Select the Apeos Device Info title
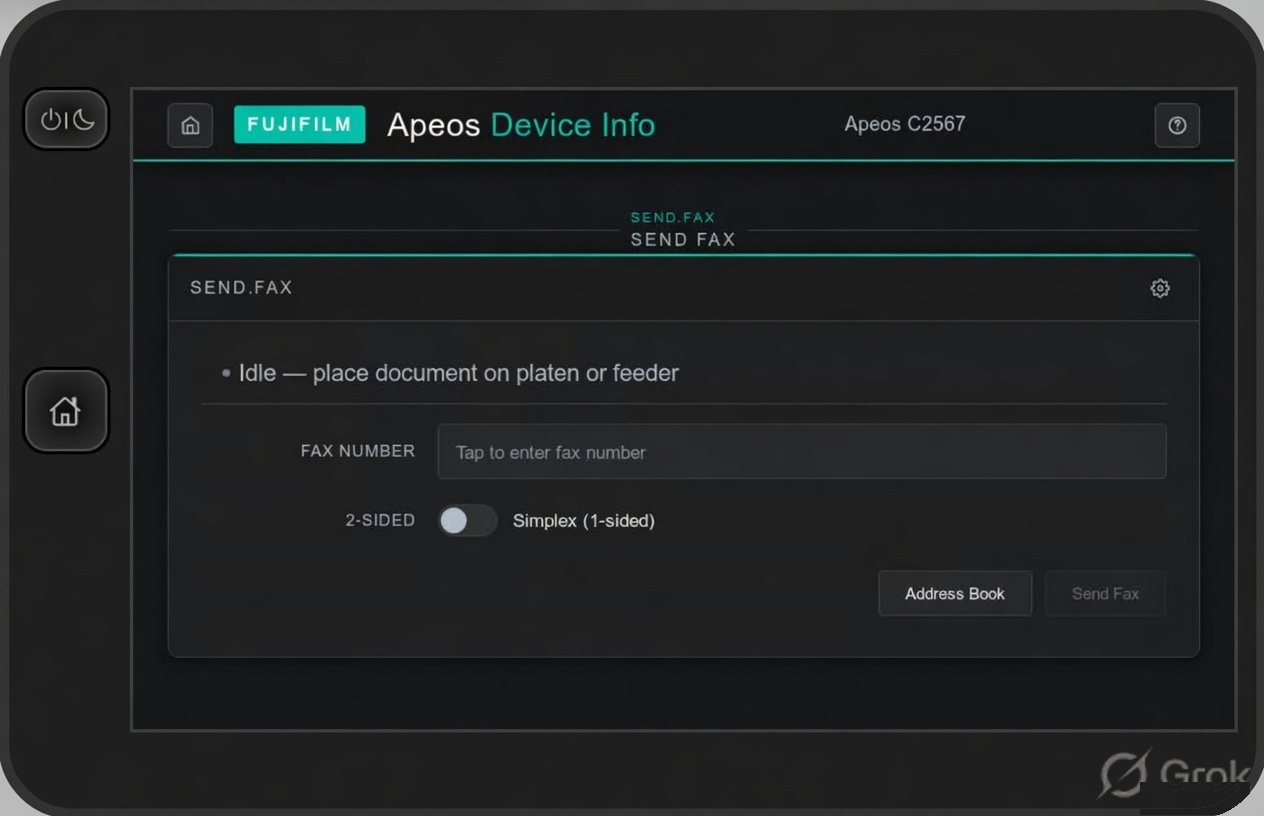The width and height of the screenshot is (1264, 816). click(x=521, y=125)
